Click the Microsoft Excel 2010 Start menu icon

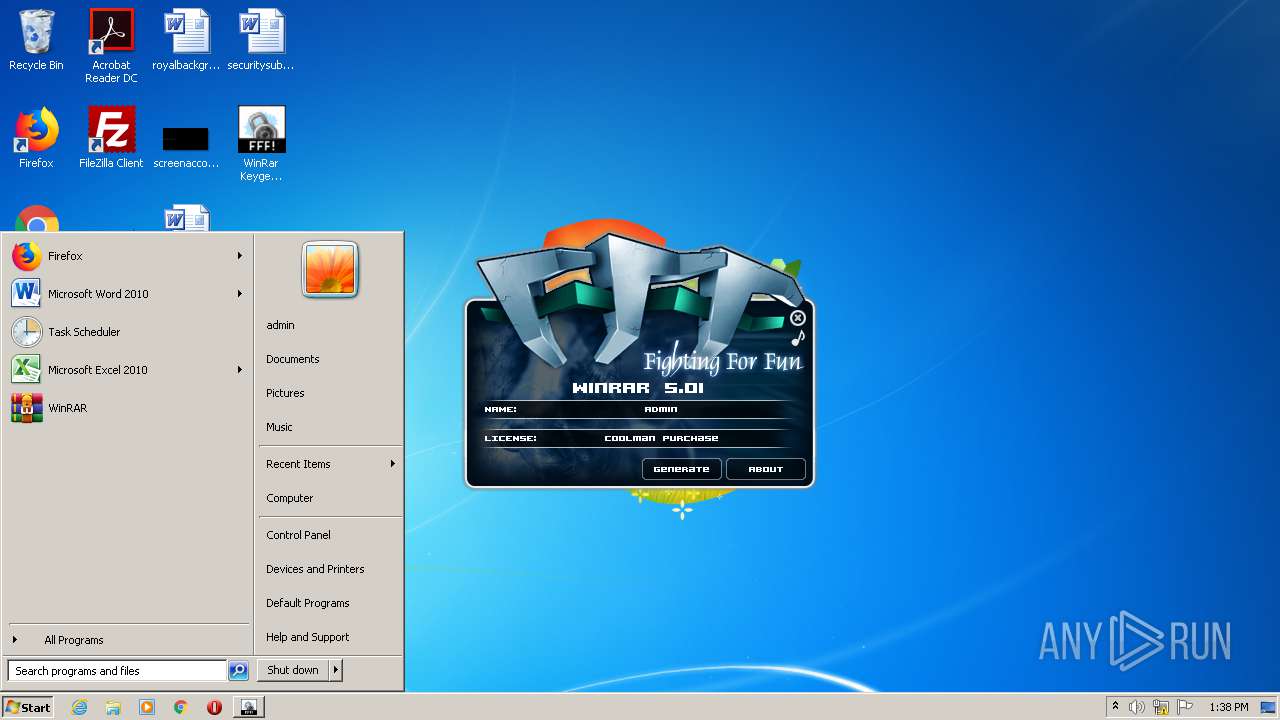27,370
